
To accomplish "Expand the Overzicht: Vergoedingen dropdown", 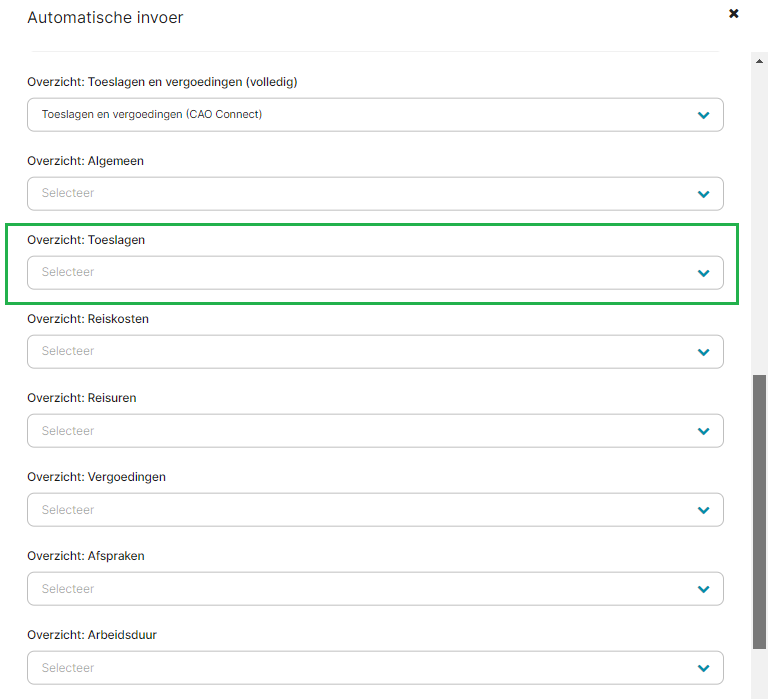I will tap(375, 509).
